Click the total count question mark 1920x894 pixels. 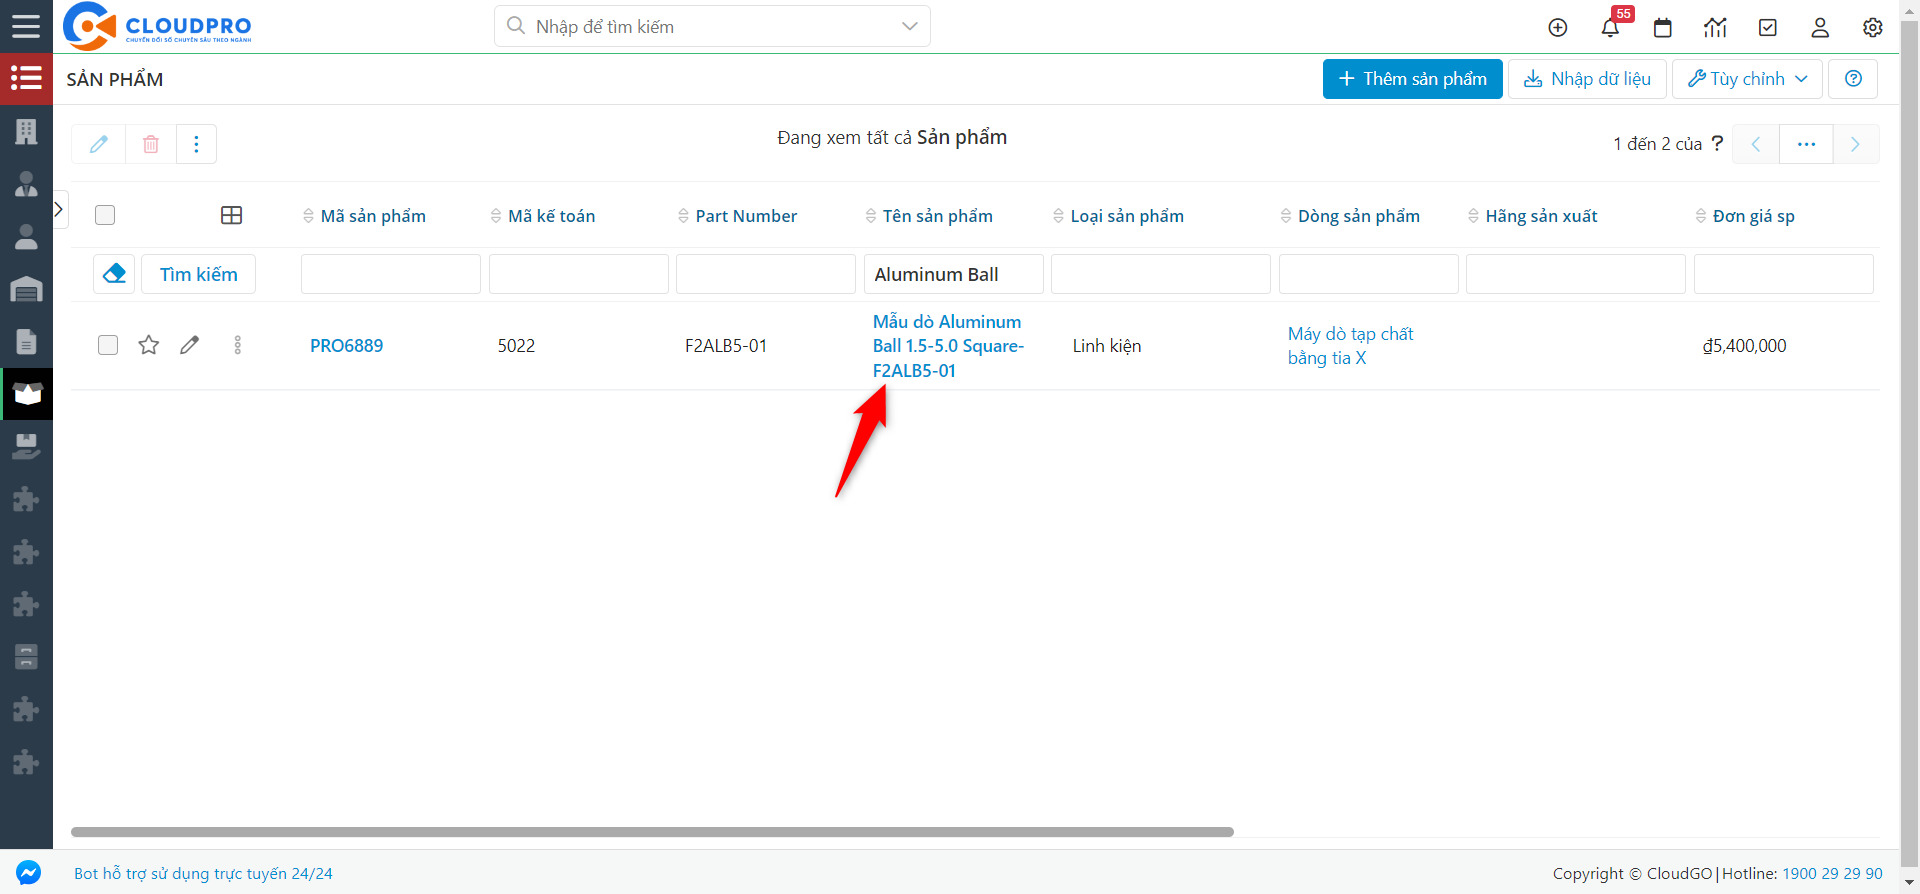coord(1717,143)
